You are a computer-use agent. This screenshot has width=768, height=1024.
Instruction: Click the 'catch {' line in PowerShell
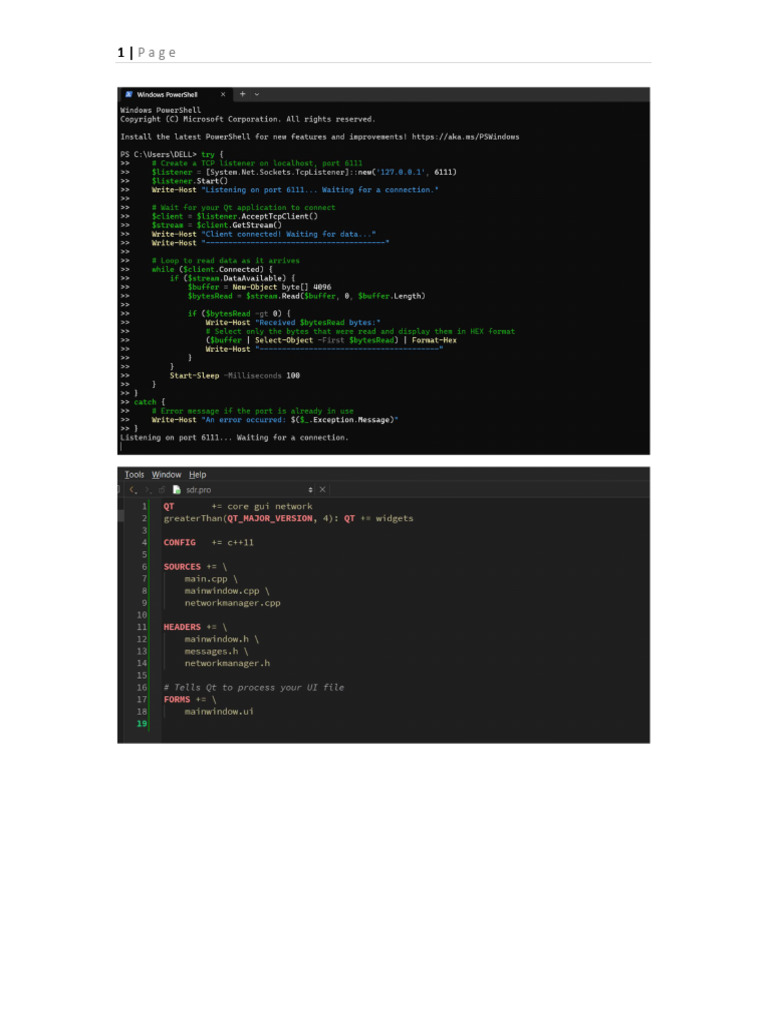(x=150, y=402)
